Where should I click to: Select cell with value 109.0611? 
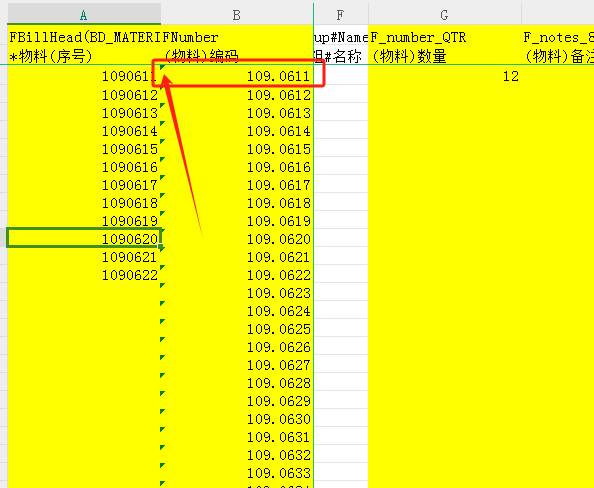237,76
